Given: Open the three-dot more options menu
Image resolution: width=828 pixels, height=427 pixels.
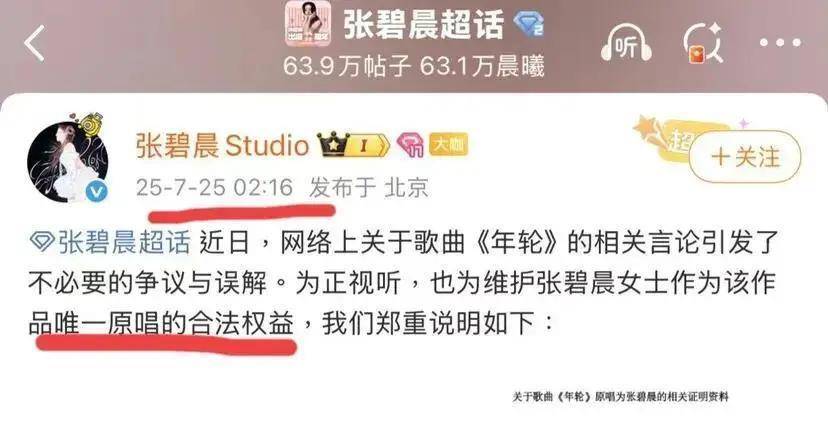Looking at the screenshot, I should (x=780, y=43).
